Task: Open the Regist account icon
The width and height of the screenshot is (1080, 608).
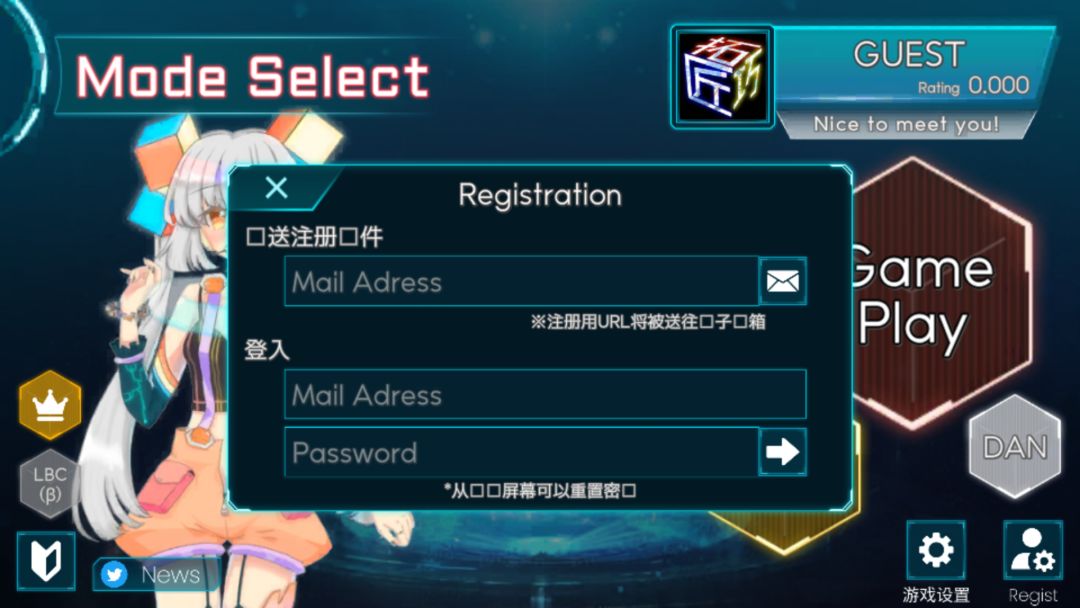Action: (x=1032, y=551)
